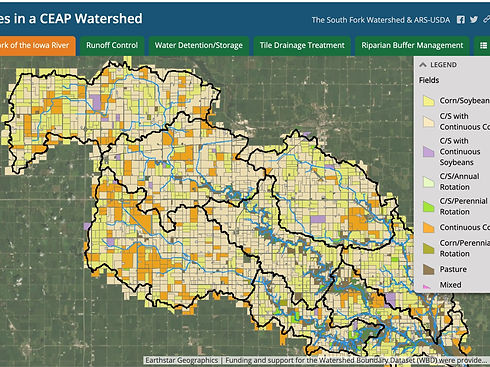490x367 pixels.
Task: Click the Continuous Corn orange legend swatch
Action: pyautogui.click(x=428, y=227)
